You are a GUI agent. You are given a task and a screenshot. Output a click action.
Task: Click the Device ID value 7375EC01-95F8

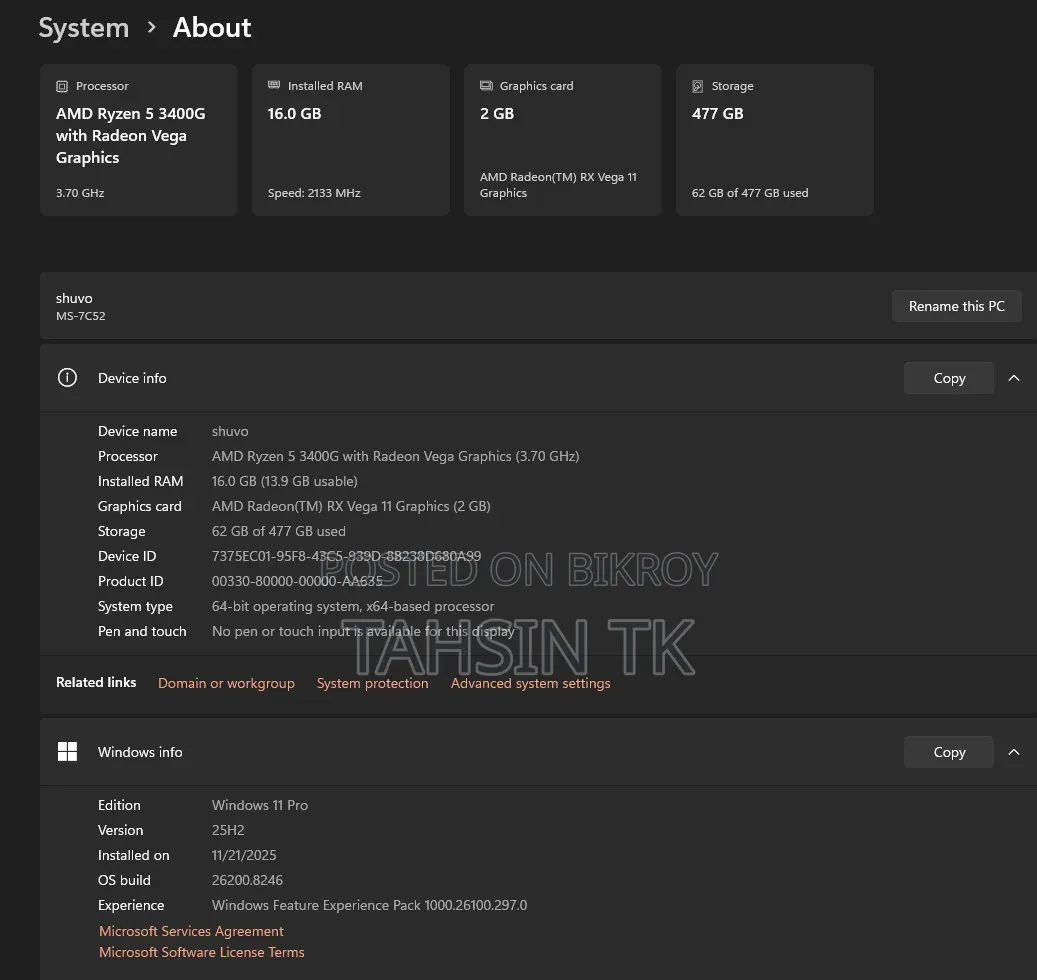coord(347,556)
